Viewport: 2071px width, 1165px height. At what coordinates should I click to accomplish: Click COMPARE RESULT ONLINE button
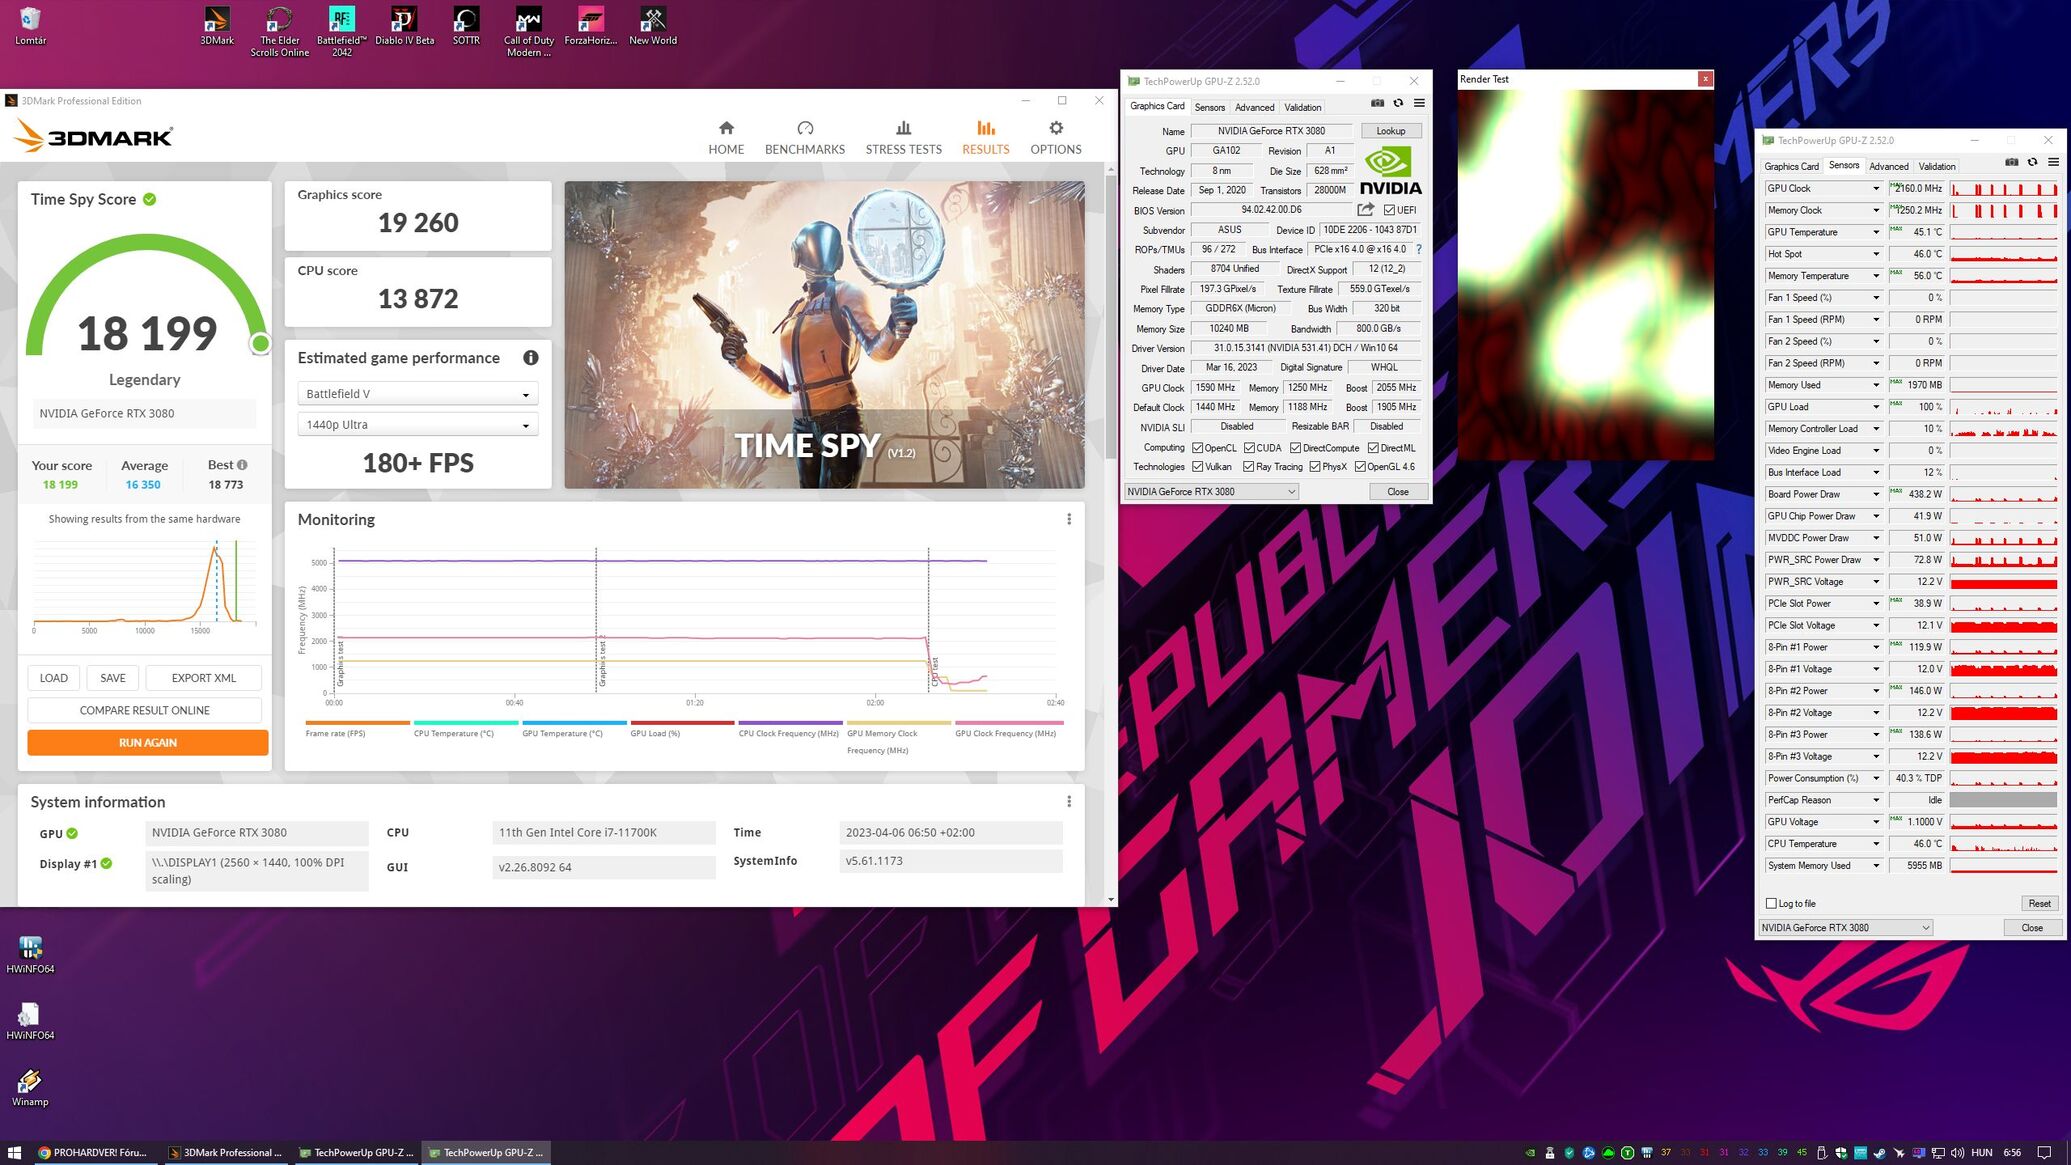[145, 710]
